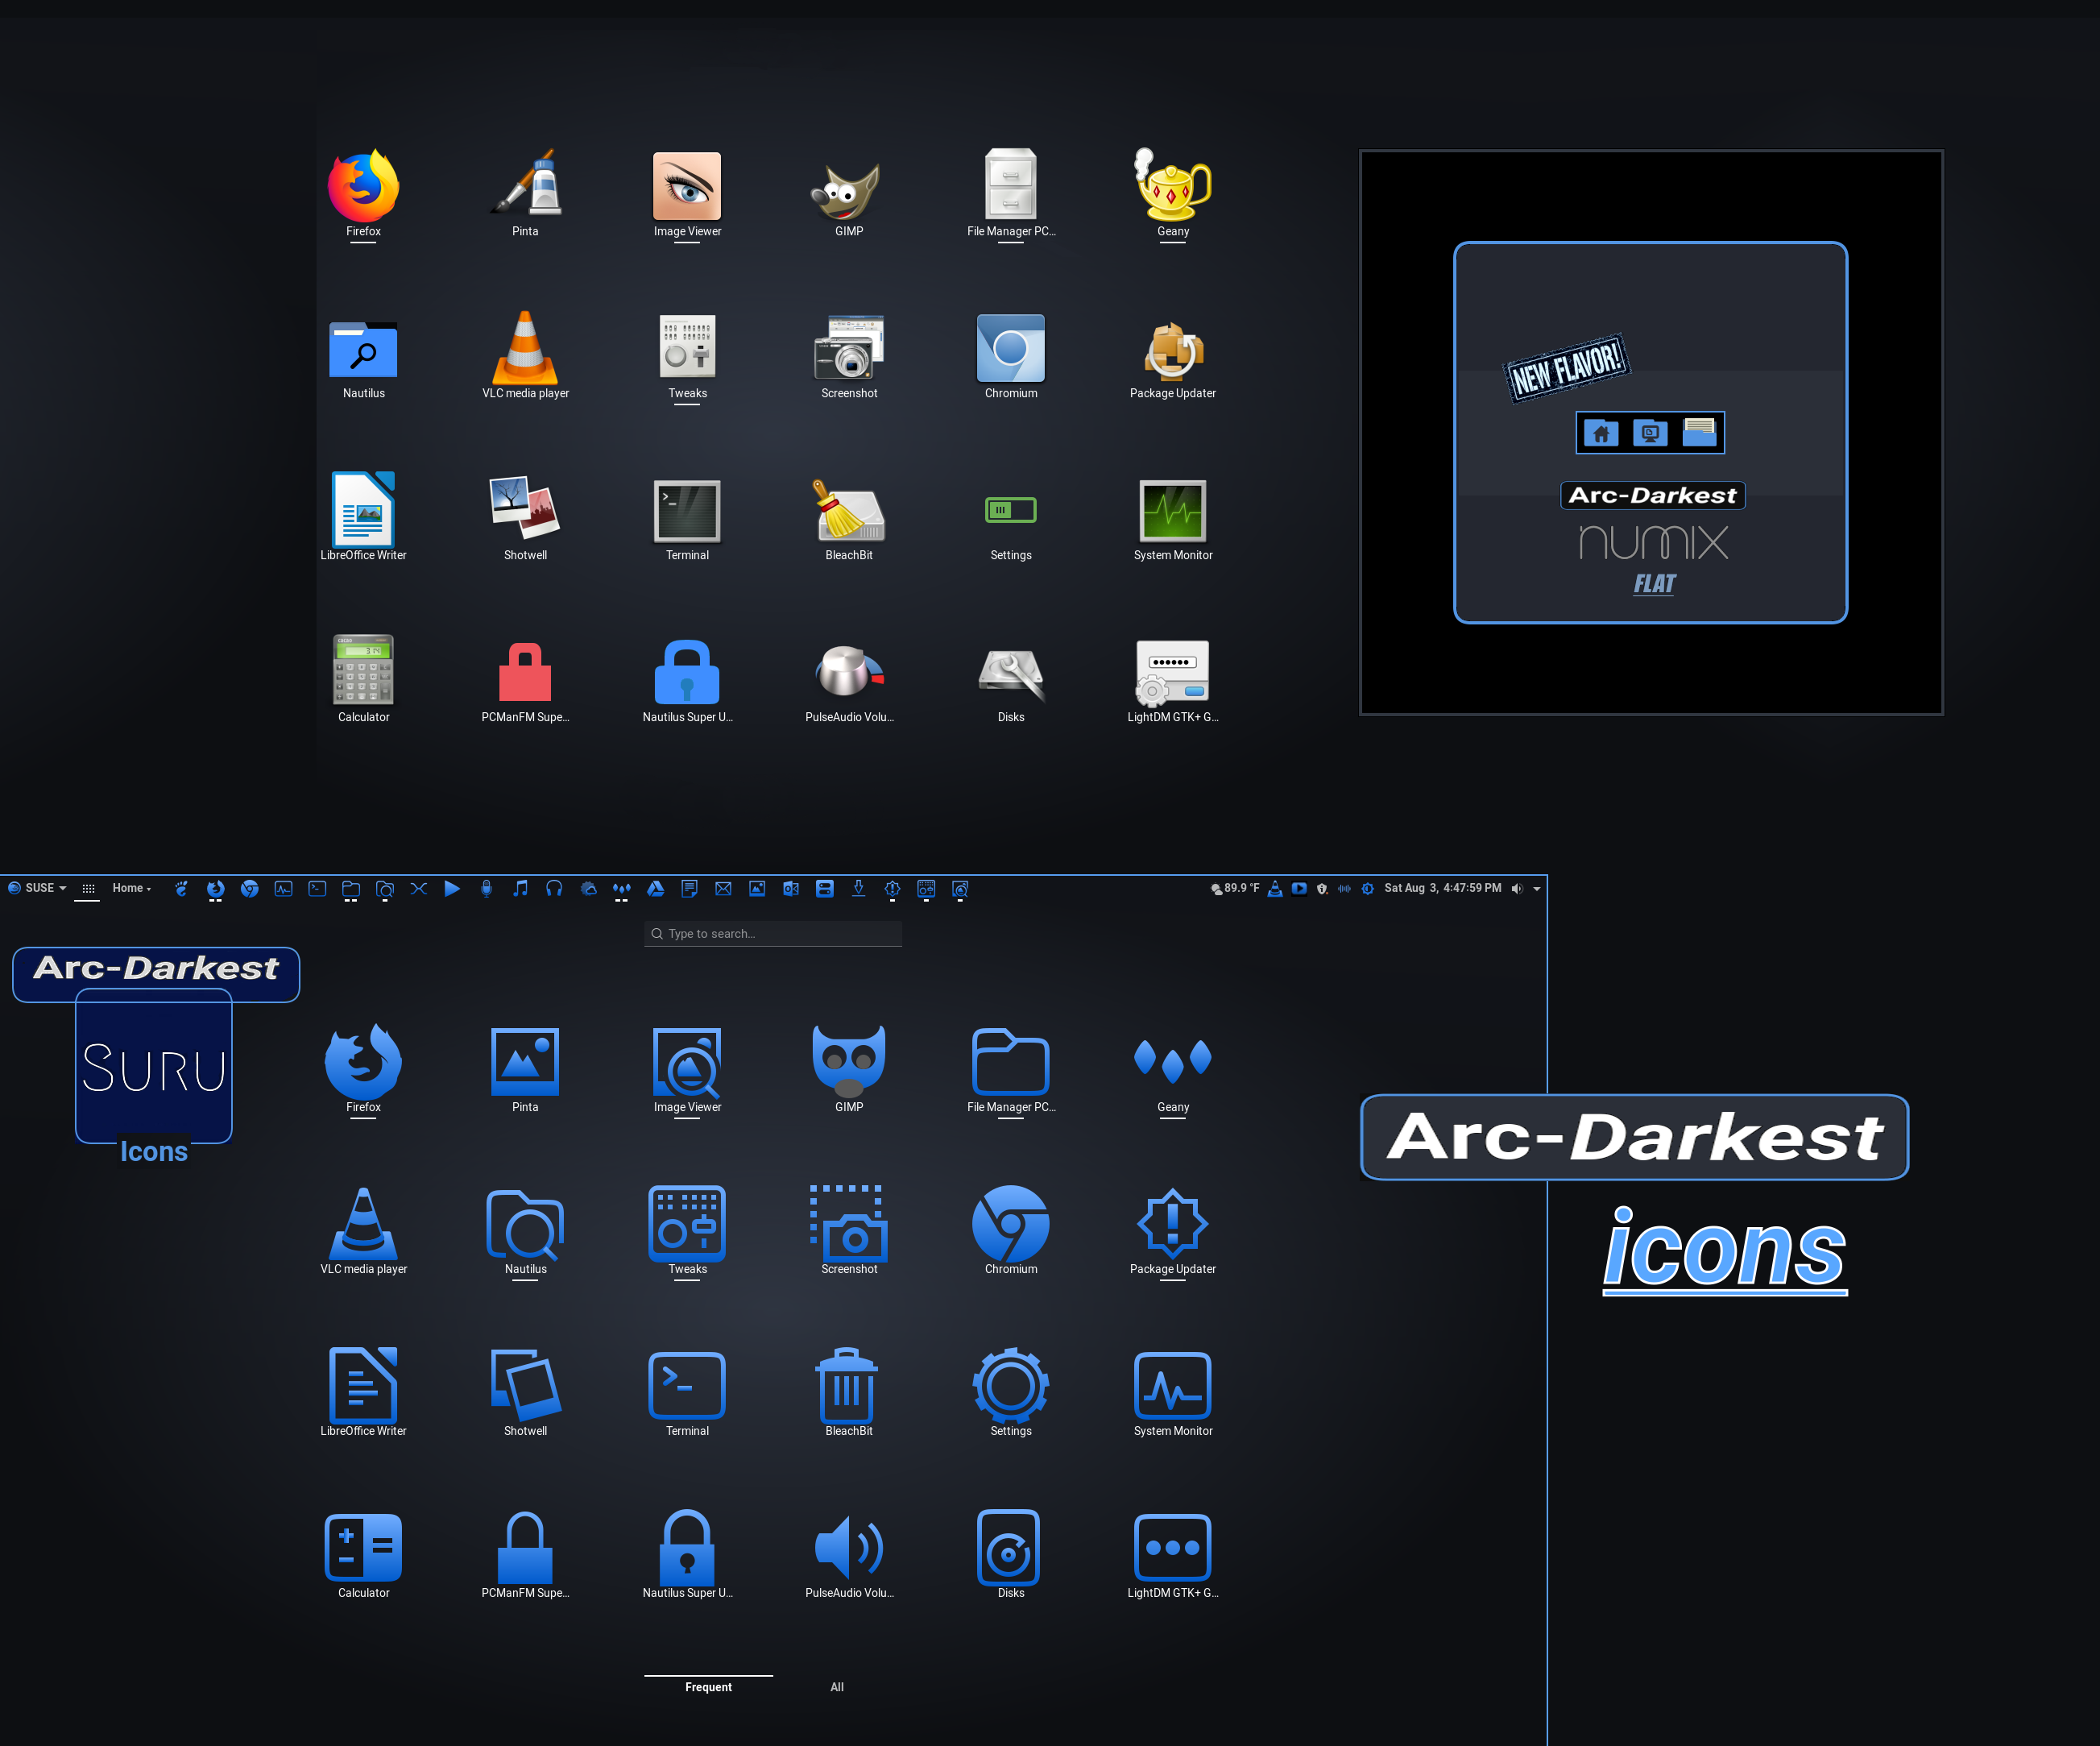Launch Shotwell from the blue Suru grid
The width and height of the screenshot is (2100, 1746).
[x=525, y=1385]
